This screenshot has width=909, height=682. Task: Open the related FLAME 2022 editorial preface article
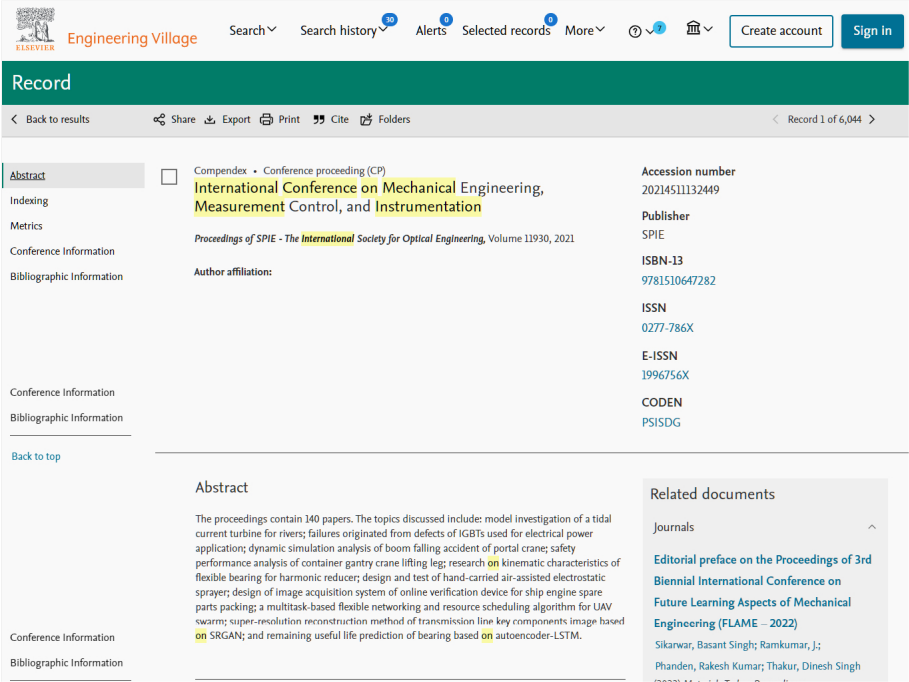(762, 592)
